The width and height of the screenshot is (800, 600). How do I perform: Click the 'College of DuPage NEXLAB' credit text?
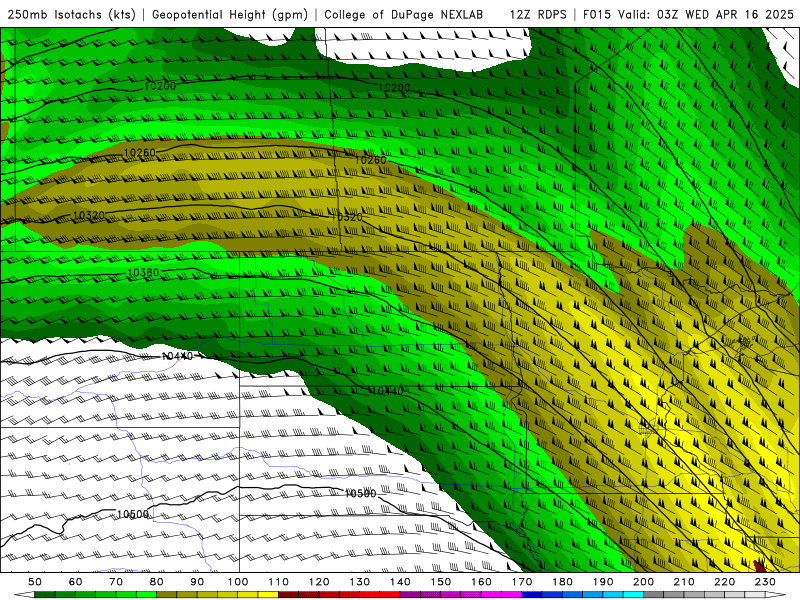coord(404,14)
